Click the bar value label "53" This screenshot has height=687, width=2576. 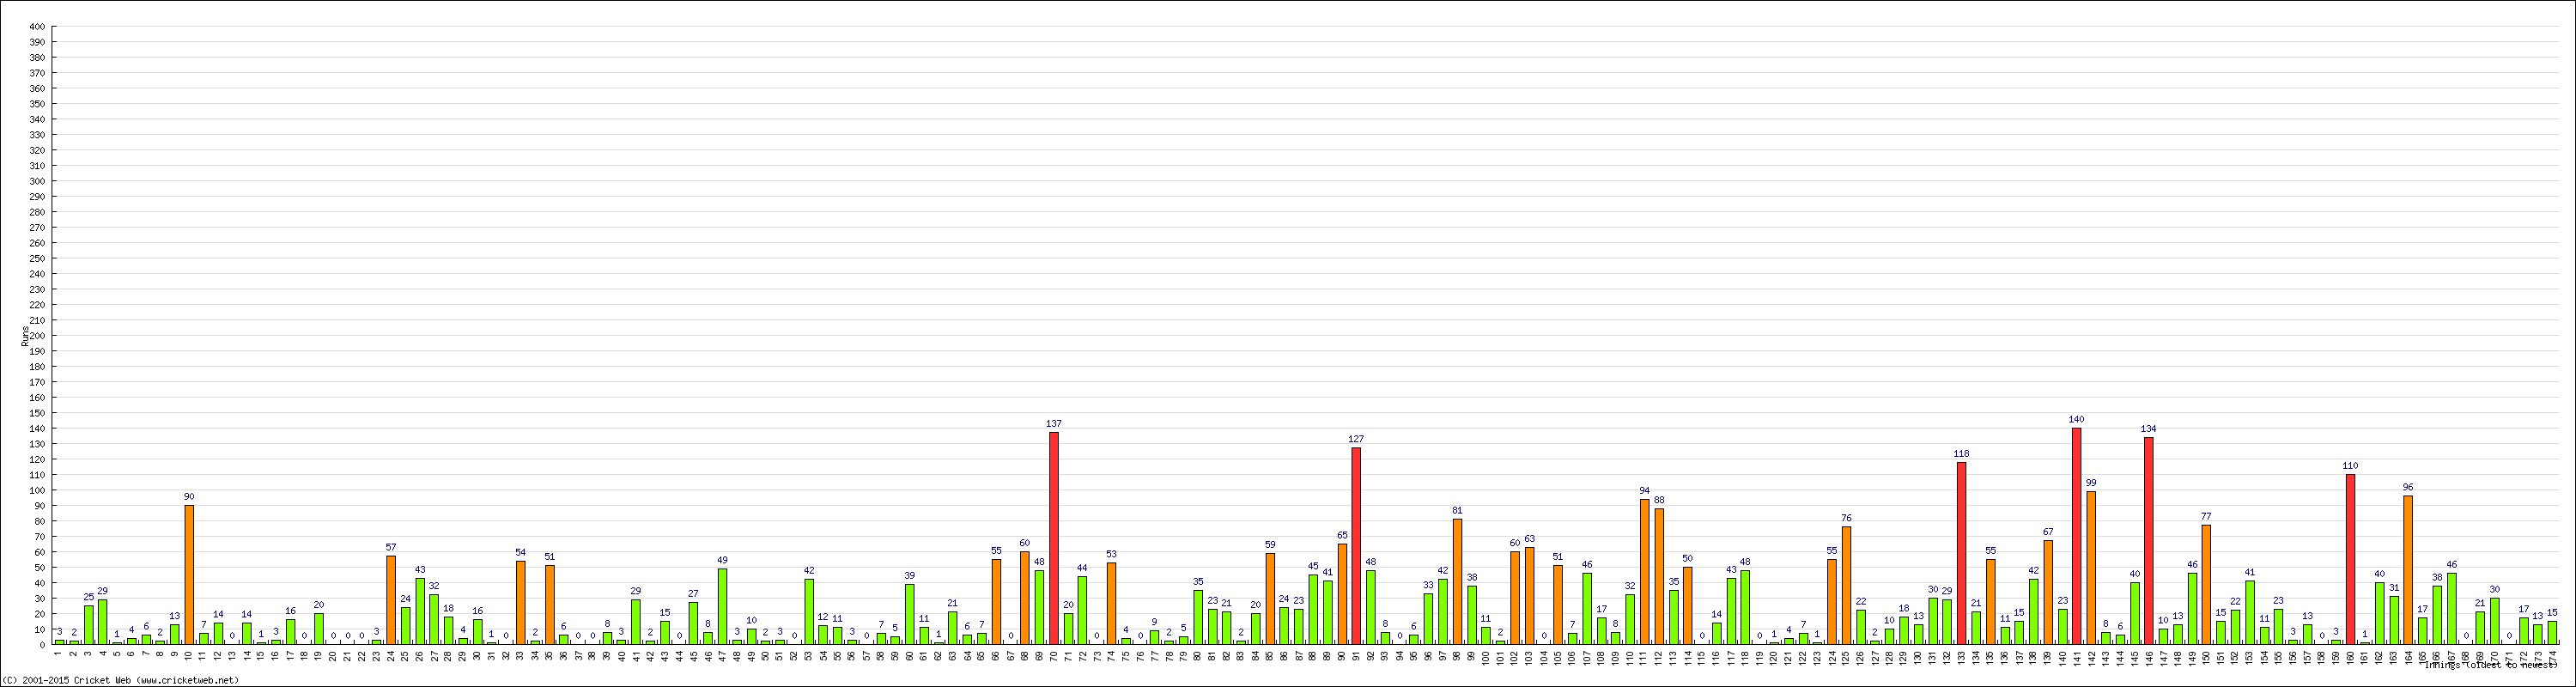click(x=1111, y=554)
